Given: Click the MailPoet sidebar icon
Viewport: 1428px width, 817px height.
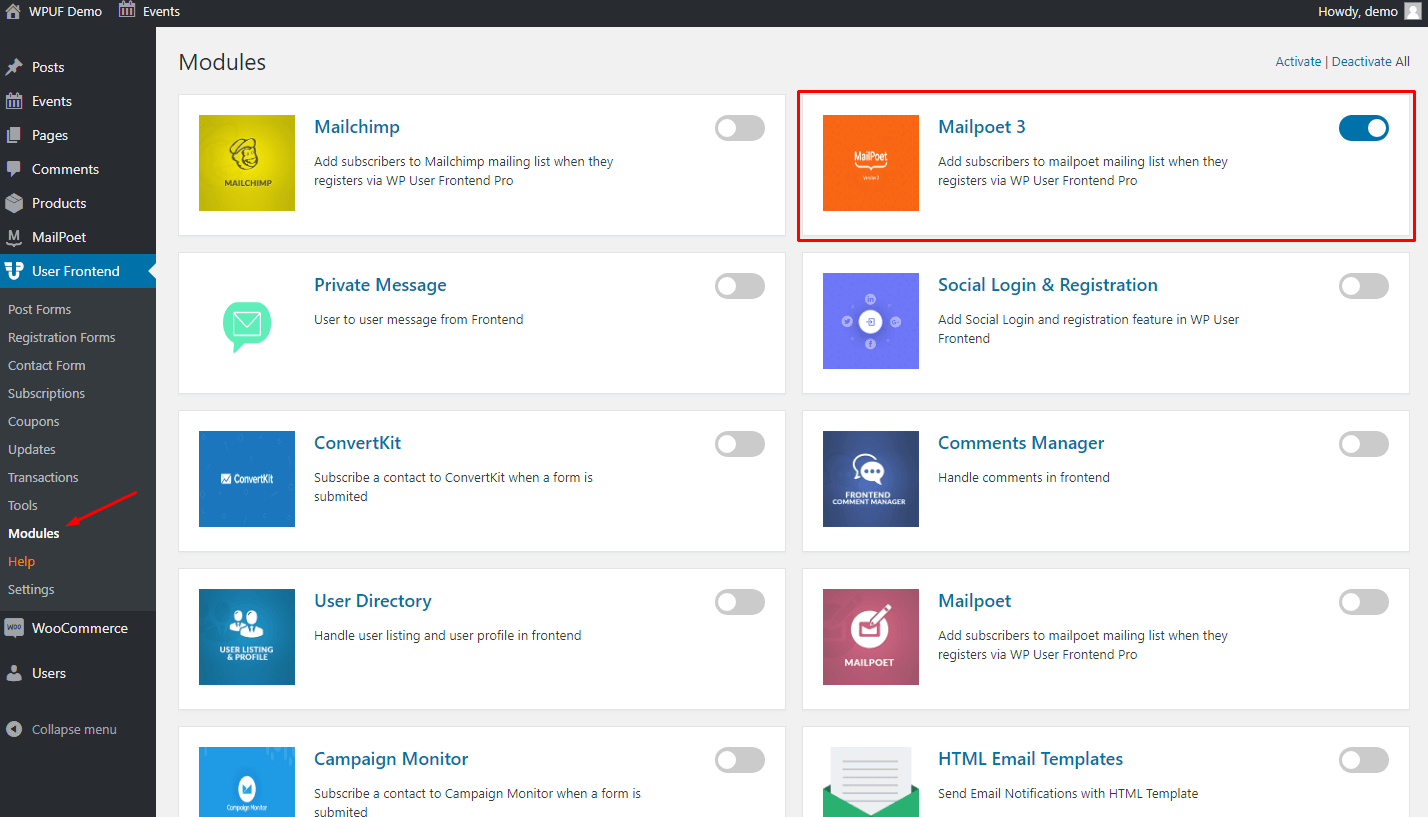Looking at the screenshot, I should [x=14, y=236].
